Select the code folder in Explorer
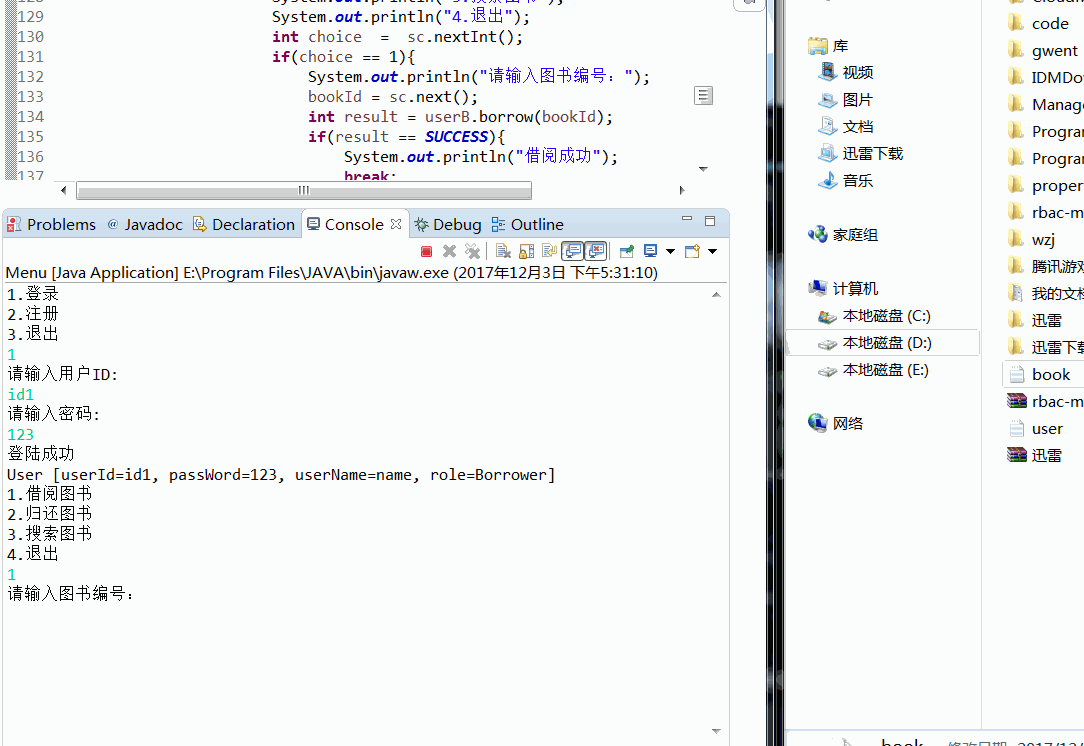Viewport: 1084px width, 746px height. pos(1038,24)
